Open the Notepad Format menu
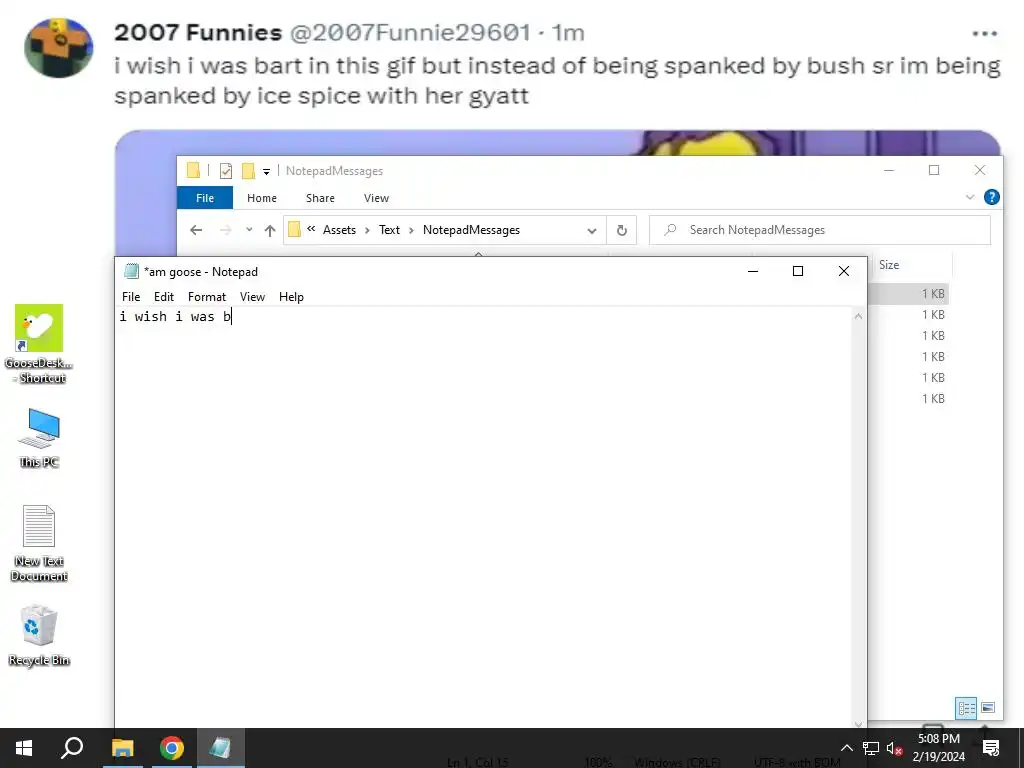The image size is (1024, 768). click(206, 296)
